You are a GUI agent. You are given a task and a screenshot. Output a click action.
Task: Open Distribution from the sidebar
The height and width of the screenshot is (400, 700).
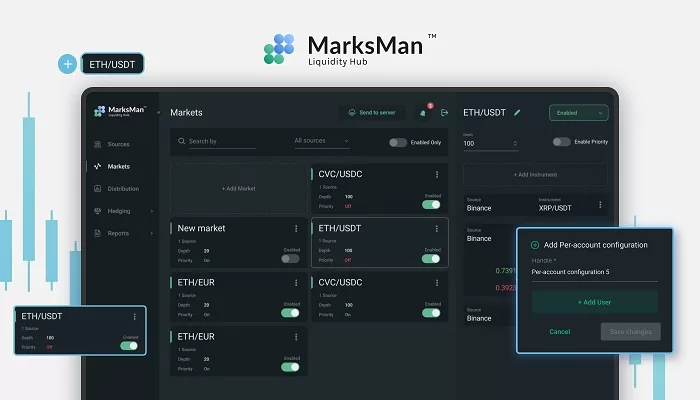click(123, 189)
